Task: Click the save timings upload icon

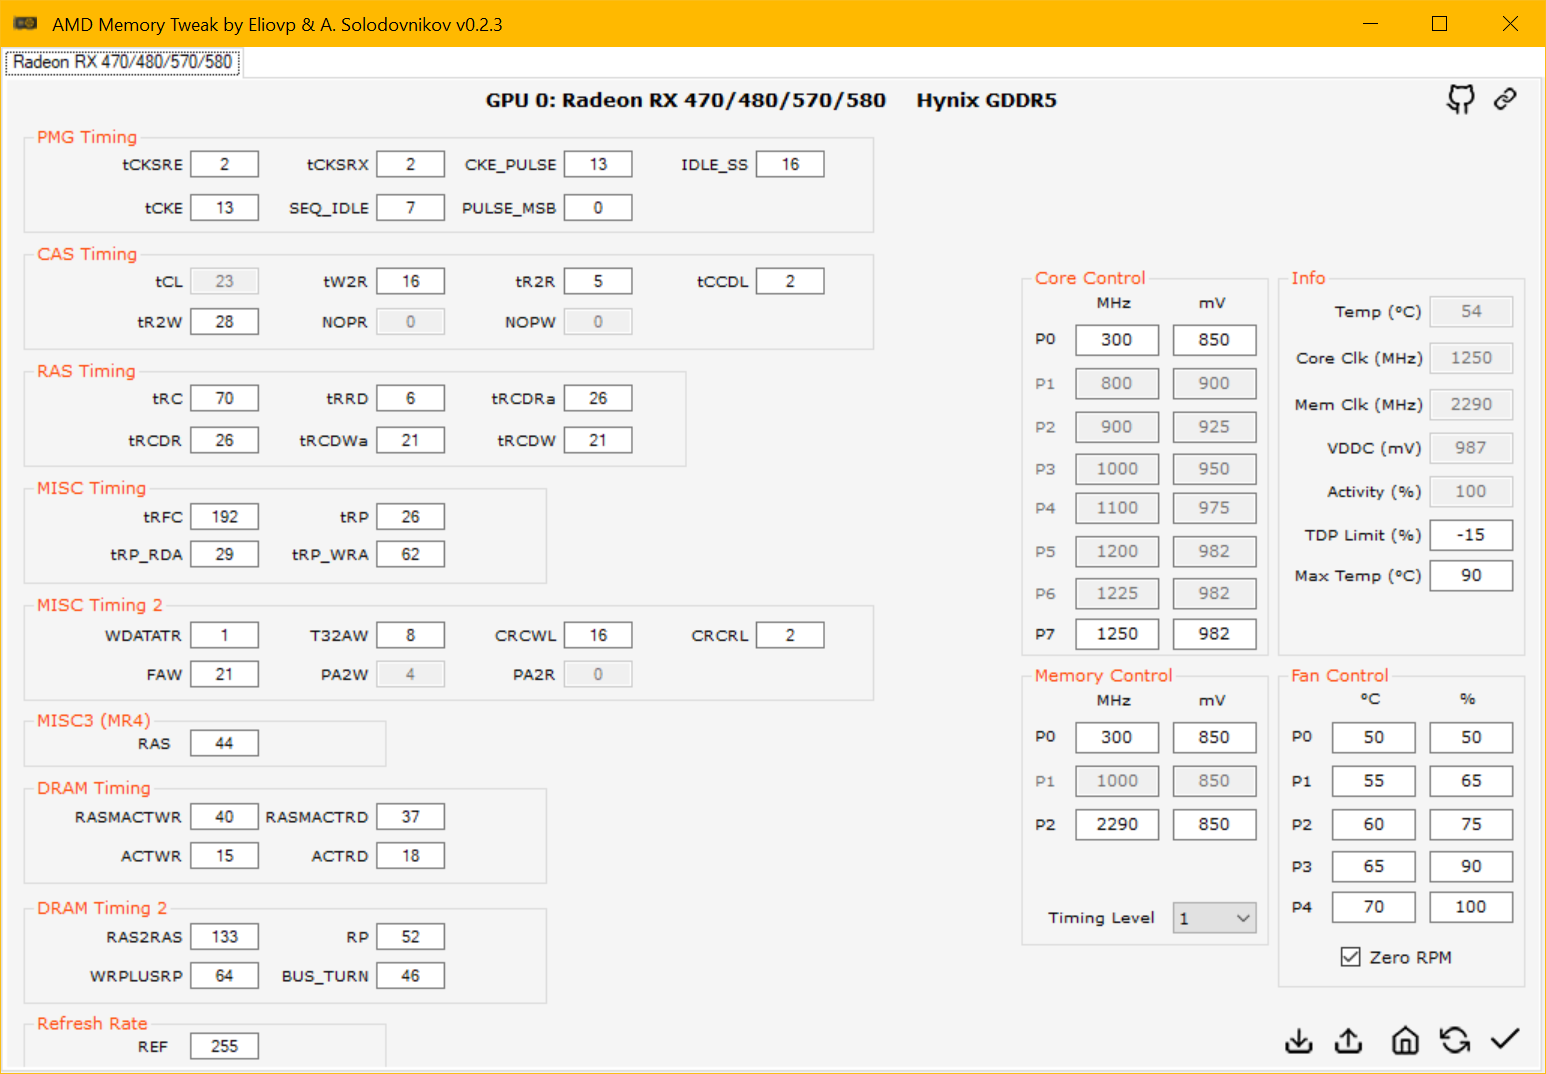Action: tap(1349, 1041)
